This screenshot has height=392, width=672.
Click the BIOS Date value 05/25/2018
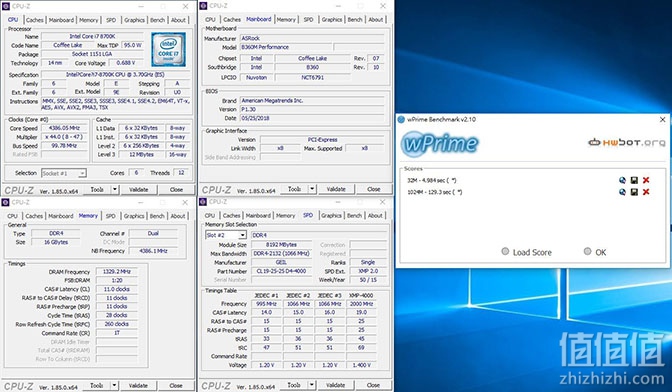pyautogui.click(x=312, y=118)
